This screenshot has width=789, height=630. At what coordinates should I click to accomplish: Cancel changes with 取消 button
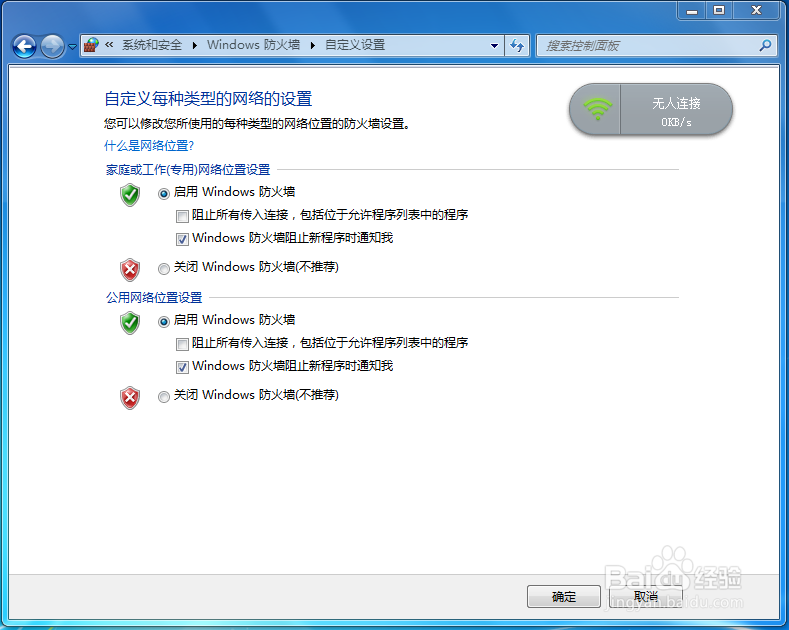click(x=646, y=597)
